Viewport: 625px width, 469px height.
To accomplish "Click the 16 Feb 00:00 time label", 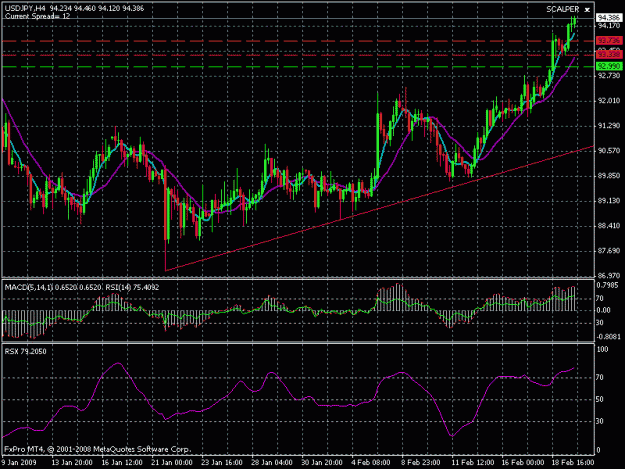I will 523,463.
